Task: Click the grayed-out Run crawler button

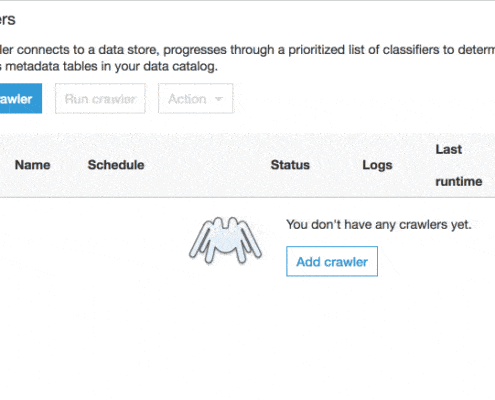Action: point(100,99)
